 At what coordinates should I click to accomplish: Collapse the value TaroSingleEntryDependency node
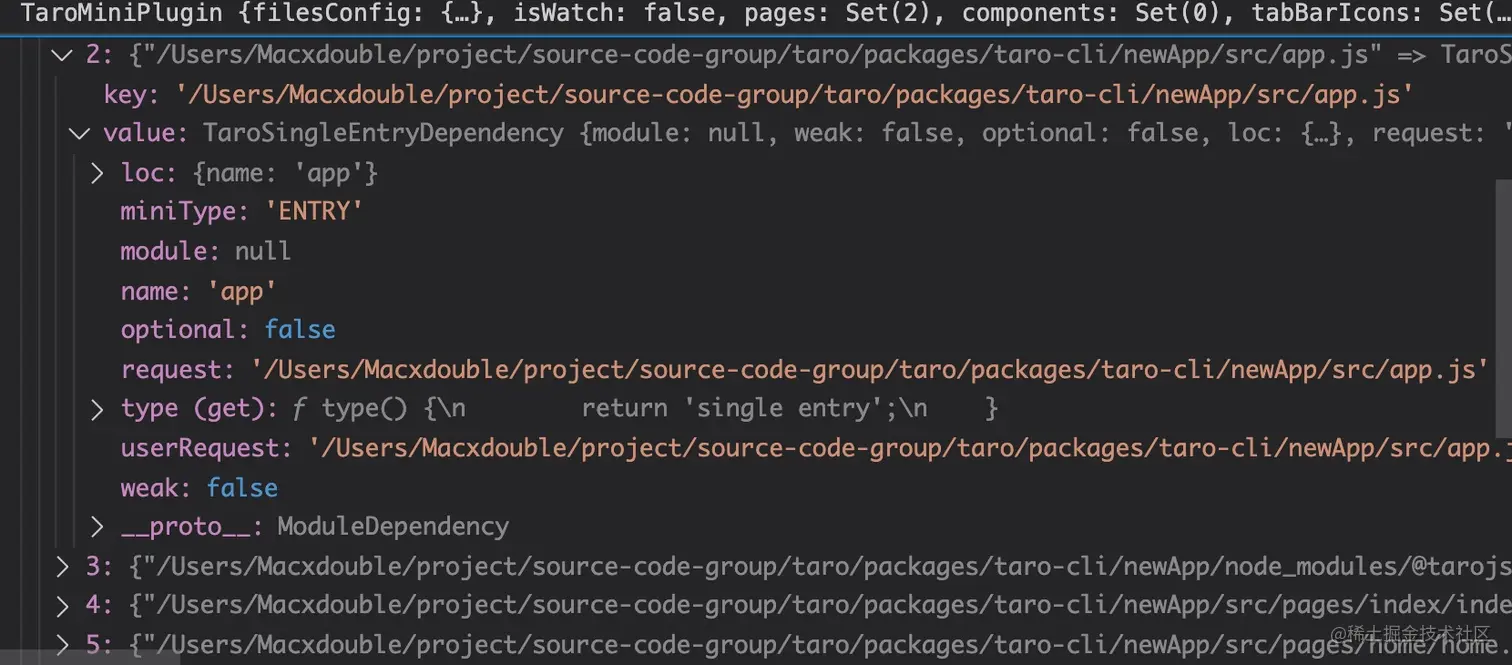78,133
